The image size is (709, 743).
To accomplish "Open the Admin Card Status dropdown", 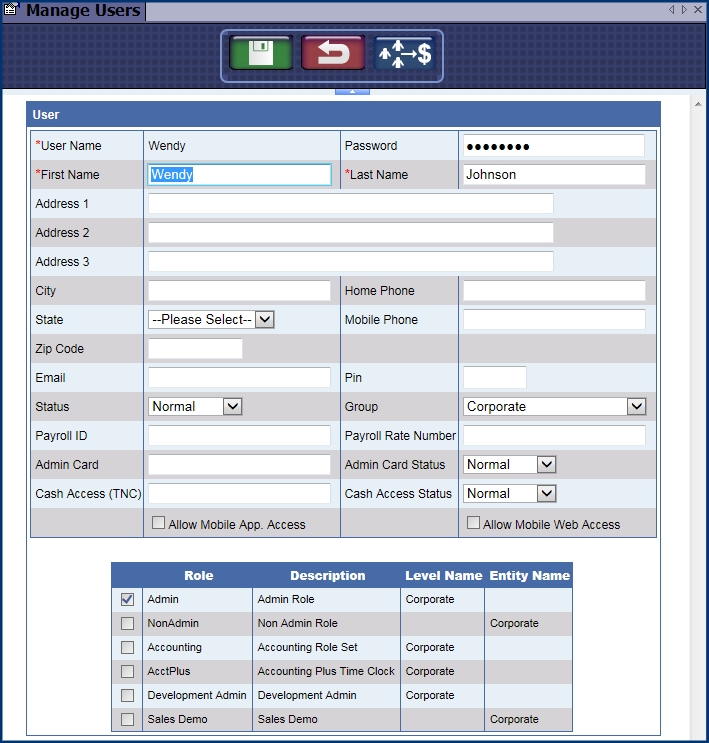I will click(x=545, y=465).
